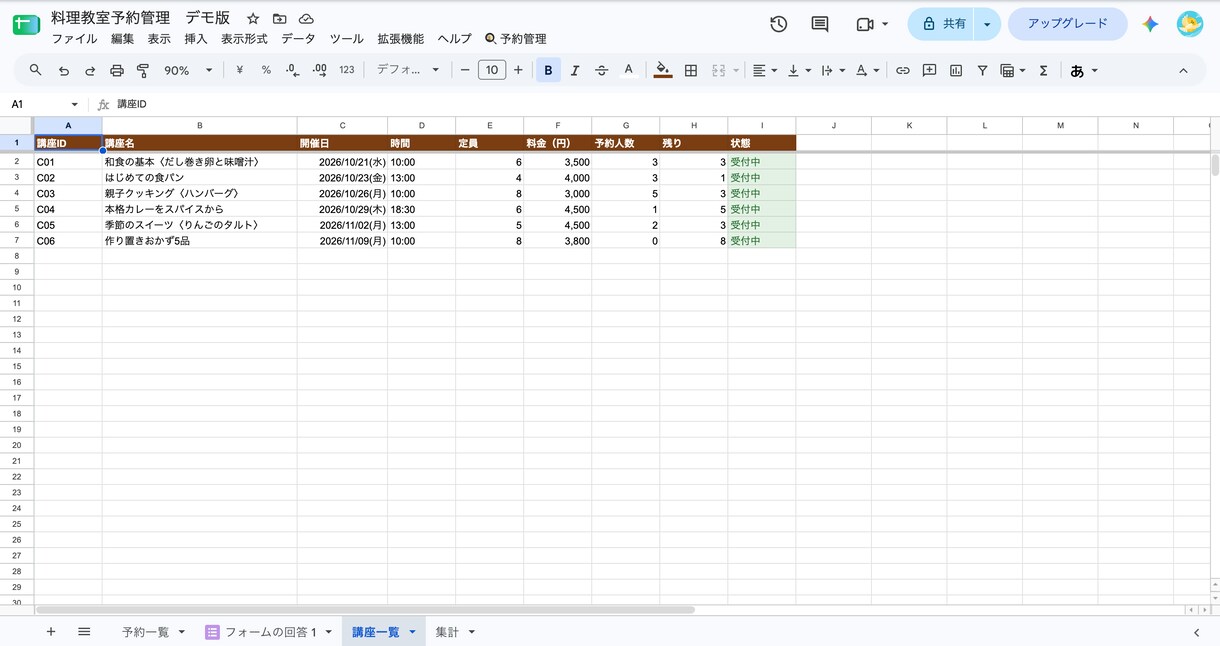The image size is (1220, 646).
Task: Click the search menus magnifier icon
Action: [x=36, y=70]
